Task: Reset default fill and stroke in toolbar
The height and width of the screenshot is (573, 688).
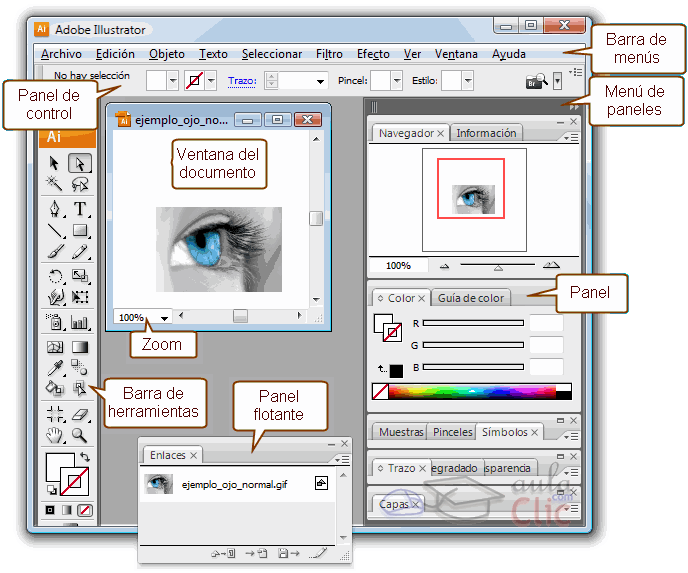Action: 51,490
